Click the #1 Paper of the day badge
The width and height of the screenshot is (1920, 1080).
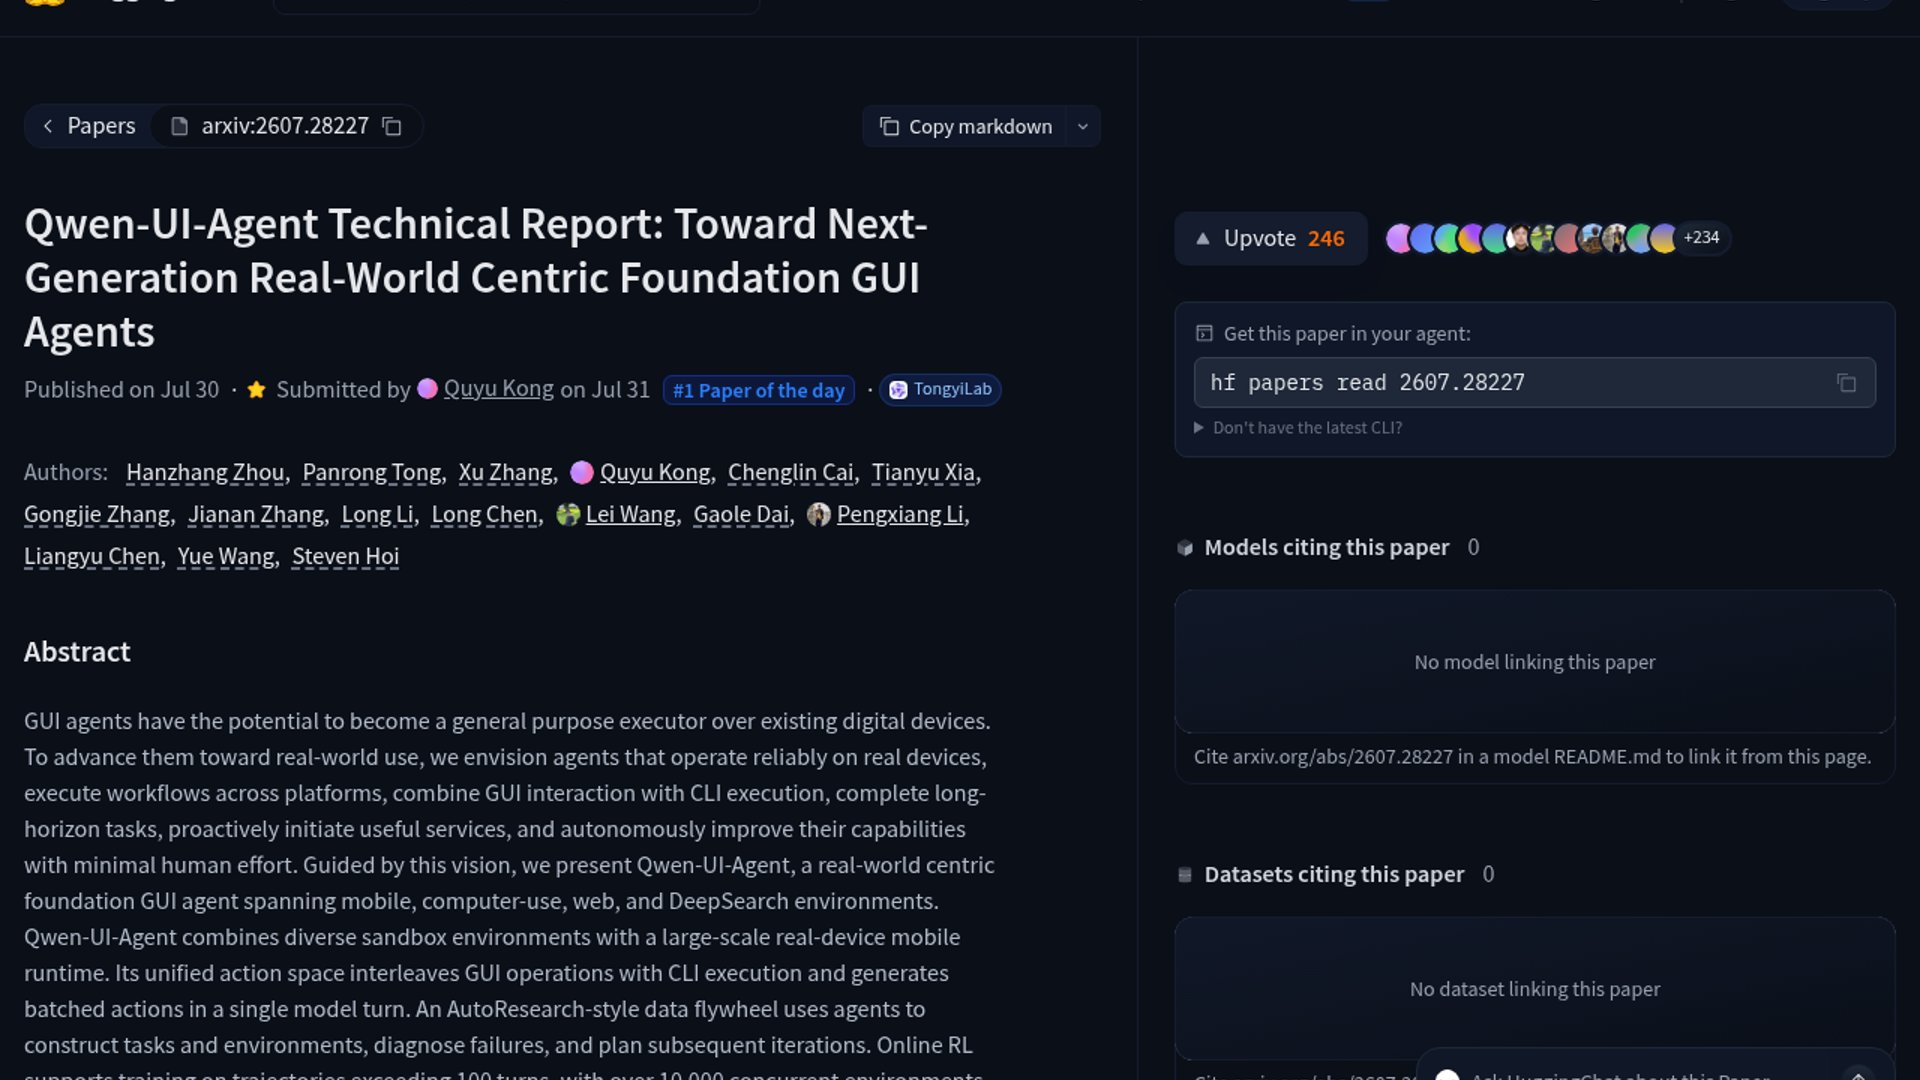758,390
